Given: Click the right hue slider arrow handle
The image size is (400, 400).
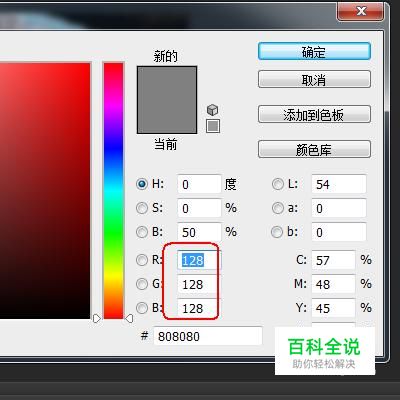Looking at the screenshot, I should [129, 319].
